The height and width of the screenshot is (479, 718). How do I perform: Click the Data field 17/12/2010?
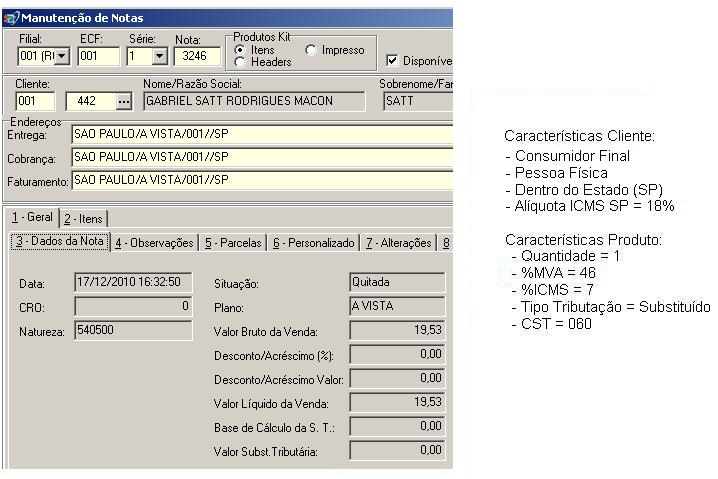133,282
